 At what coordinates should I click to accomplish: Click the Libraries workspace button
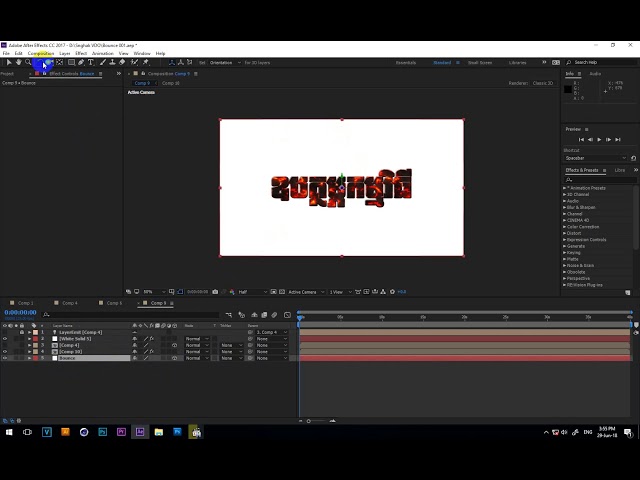coord(517,62)
